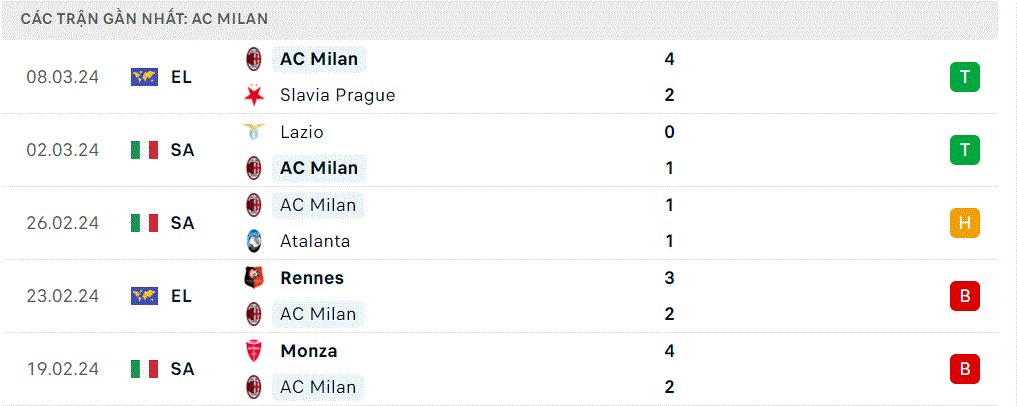Click Italy flag icon for 19.02.24 match

pyautogui.click(x=145, y=369)
